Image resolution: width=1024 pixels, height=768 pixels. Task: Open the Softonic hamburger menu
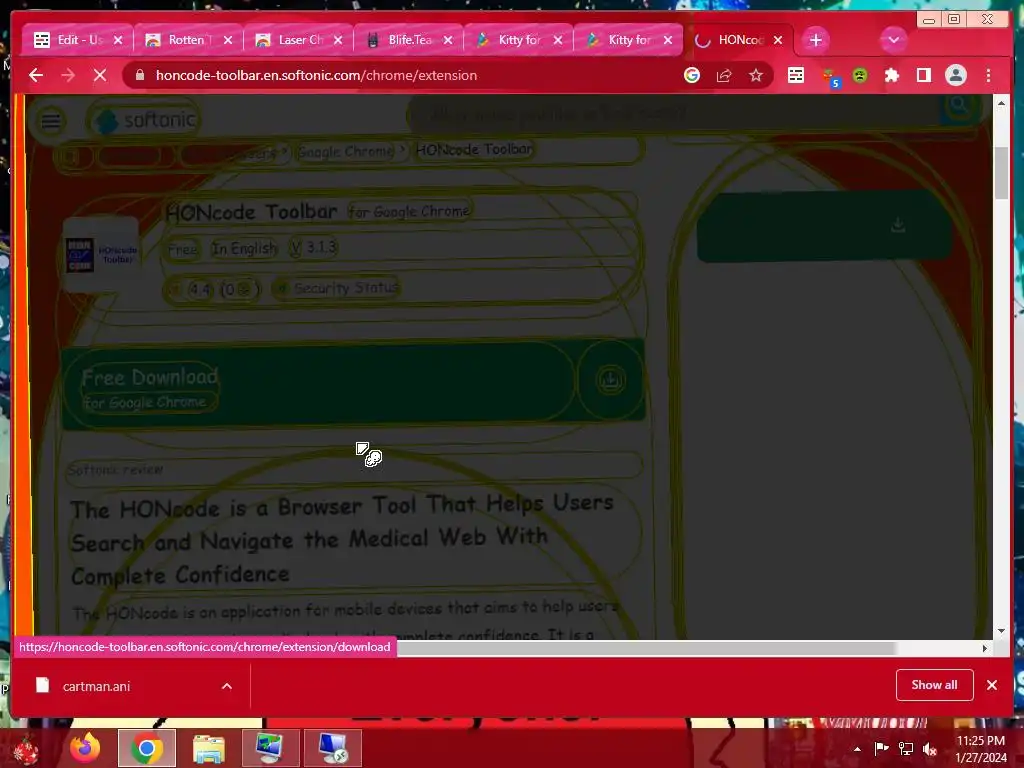50,121
